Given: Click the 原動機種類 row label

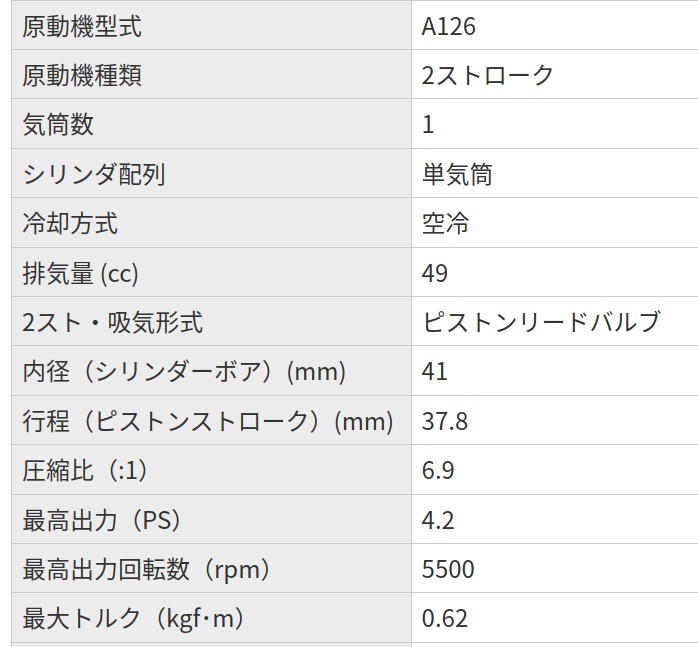Looking at the screenshot, I should pos(82,76).
